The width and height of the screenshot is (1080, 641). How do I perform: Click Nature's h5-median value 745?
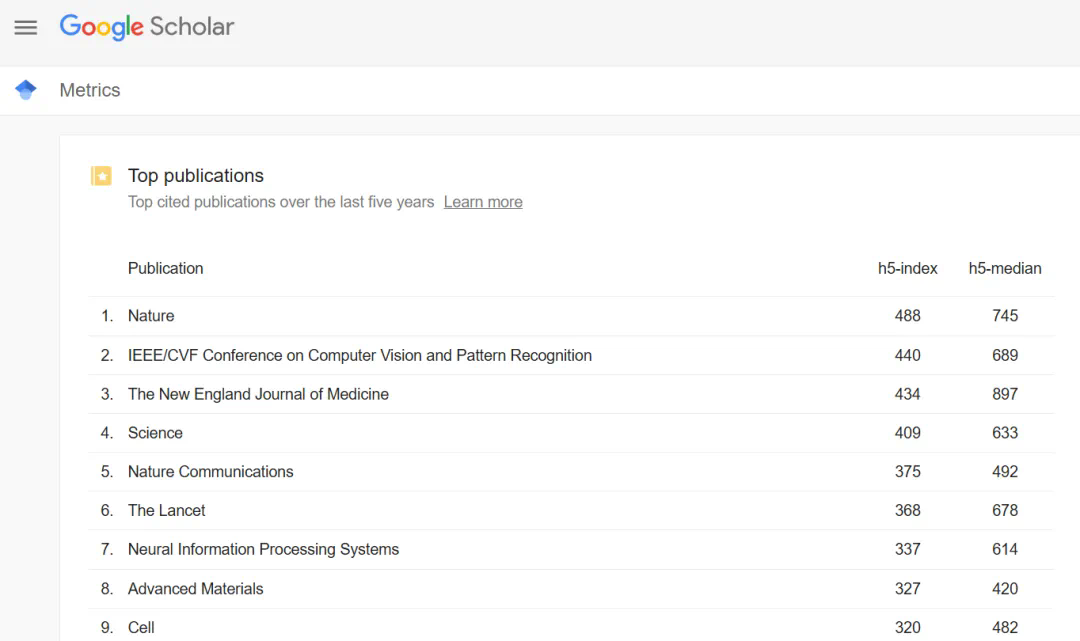1004,316
